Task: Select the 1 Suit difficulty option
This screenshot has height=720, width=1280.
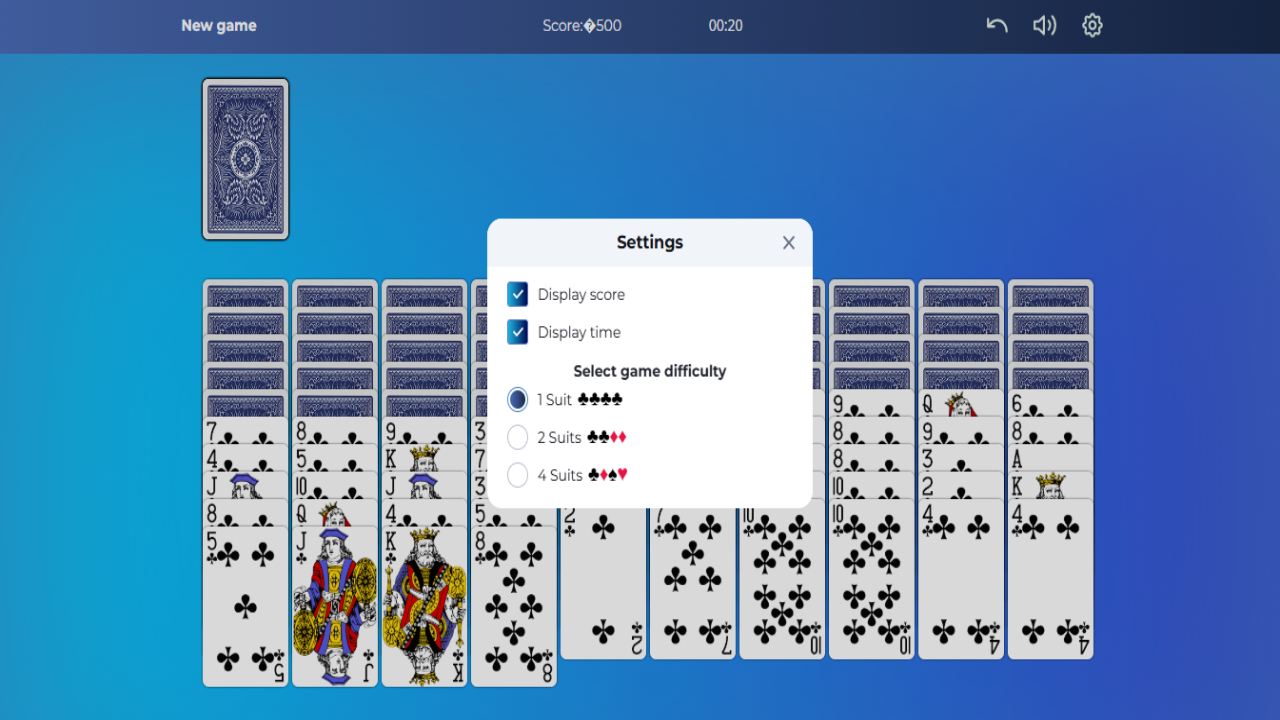Action: click(517, 399)
